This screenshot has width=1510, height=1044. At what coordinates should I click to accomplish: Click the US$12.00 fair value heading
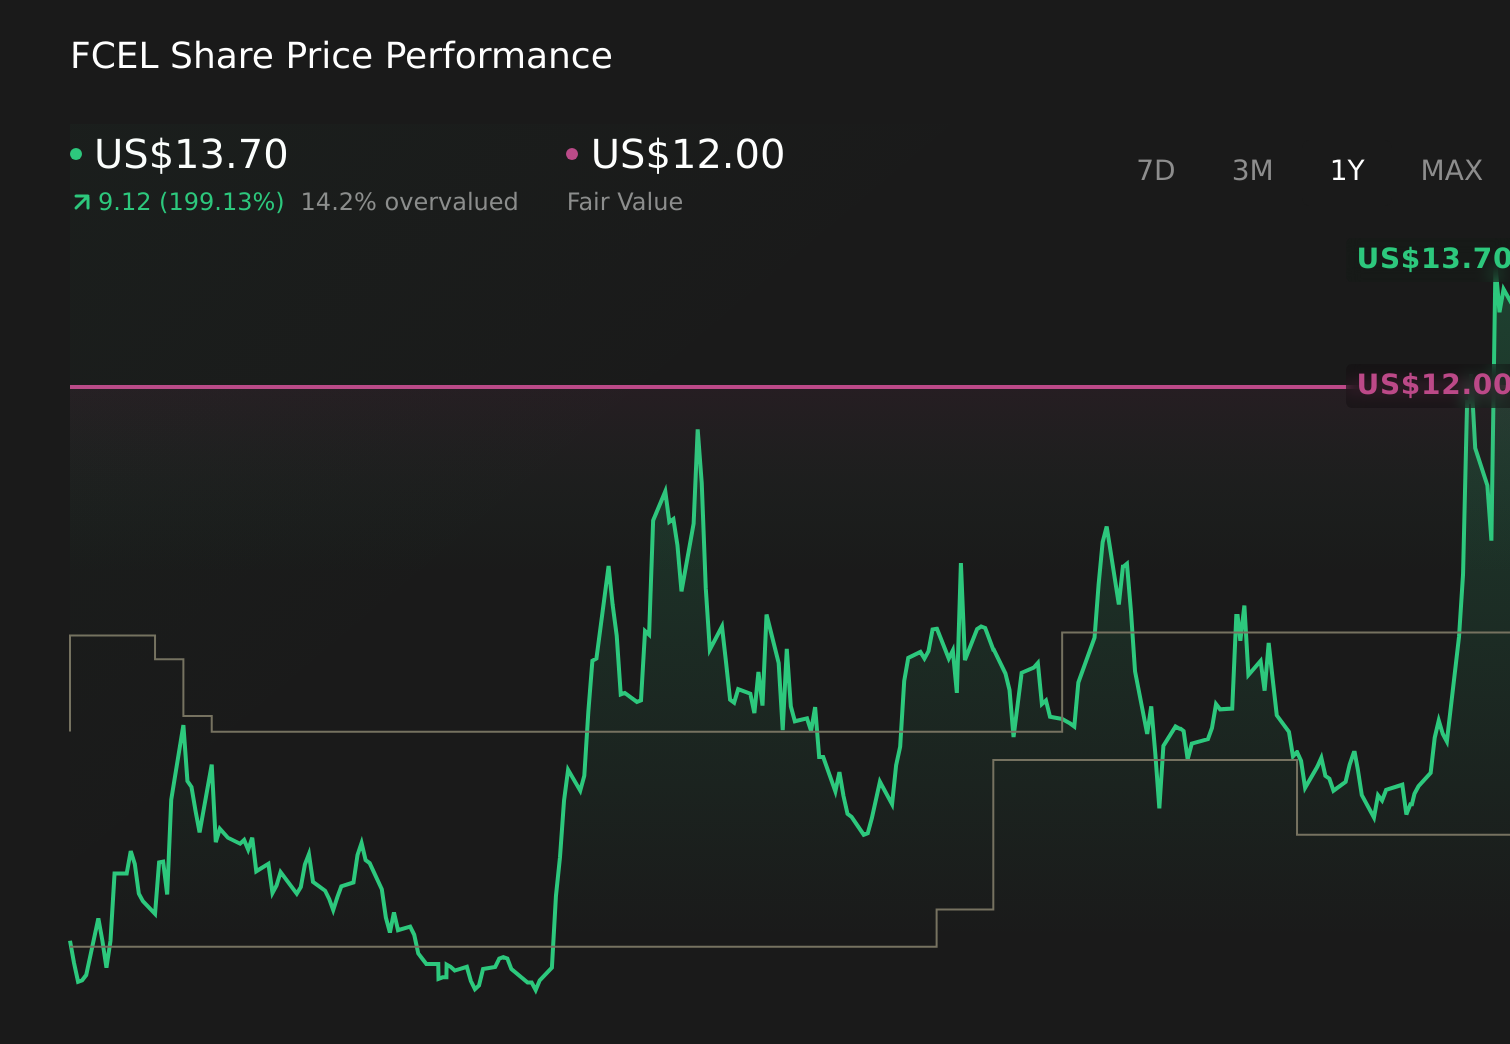point(688,155)
